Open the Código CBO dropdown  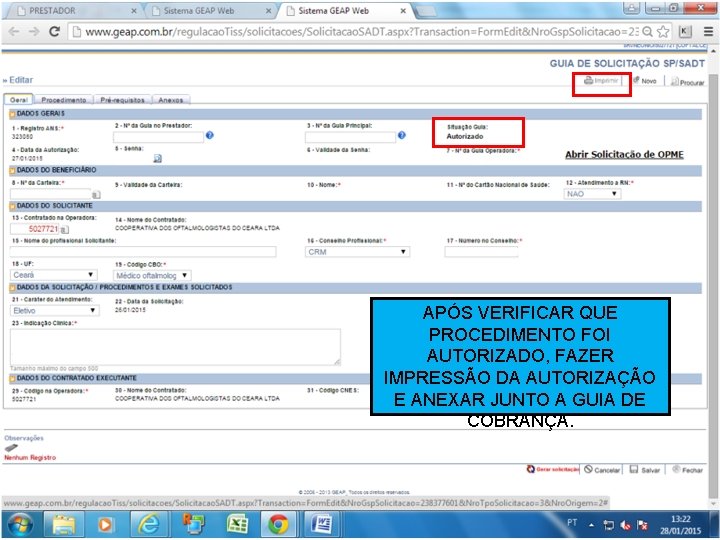point(152,276)
